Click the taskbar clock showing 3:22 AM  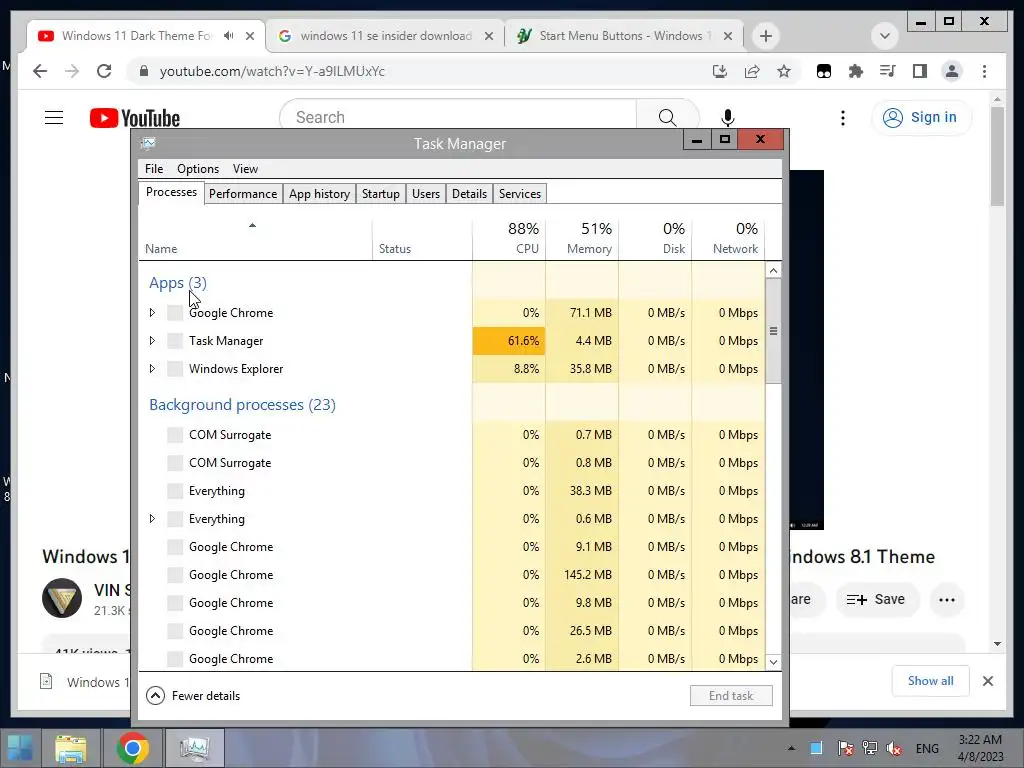980,748
